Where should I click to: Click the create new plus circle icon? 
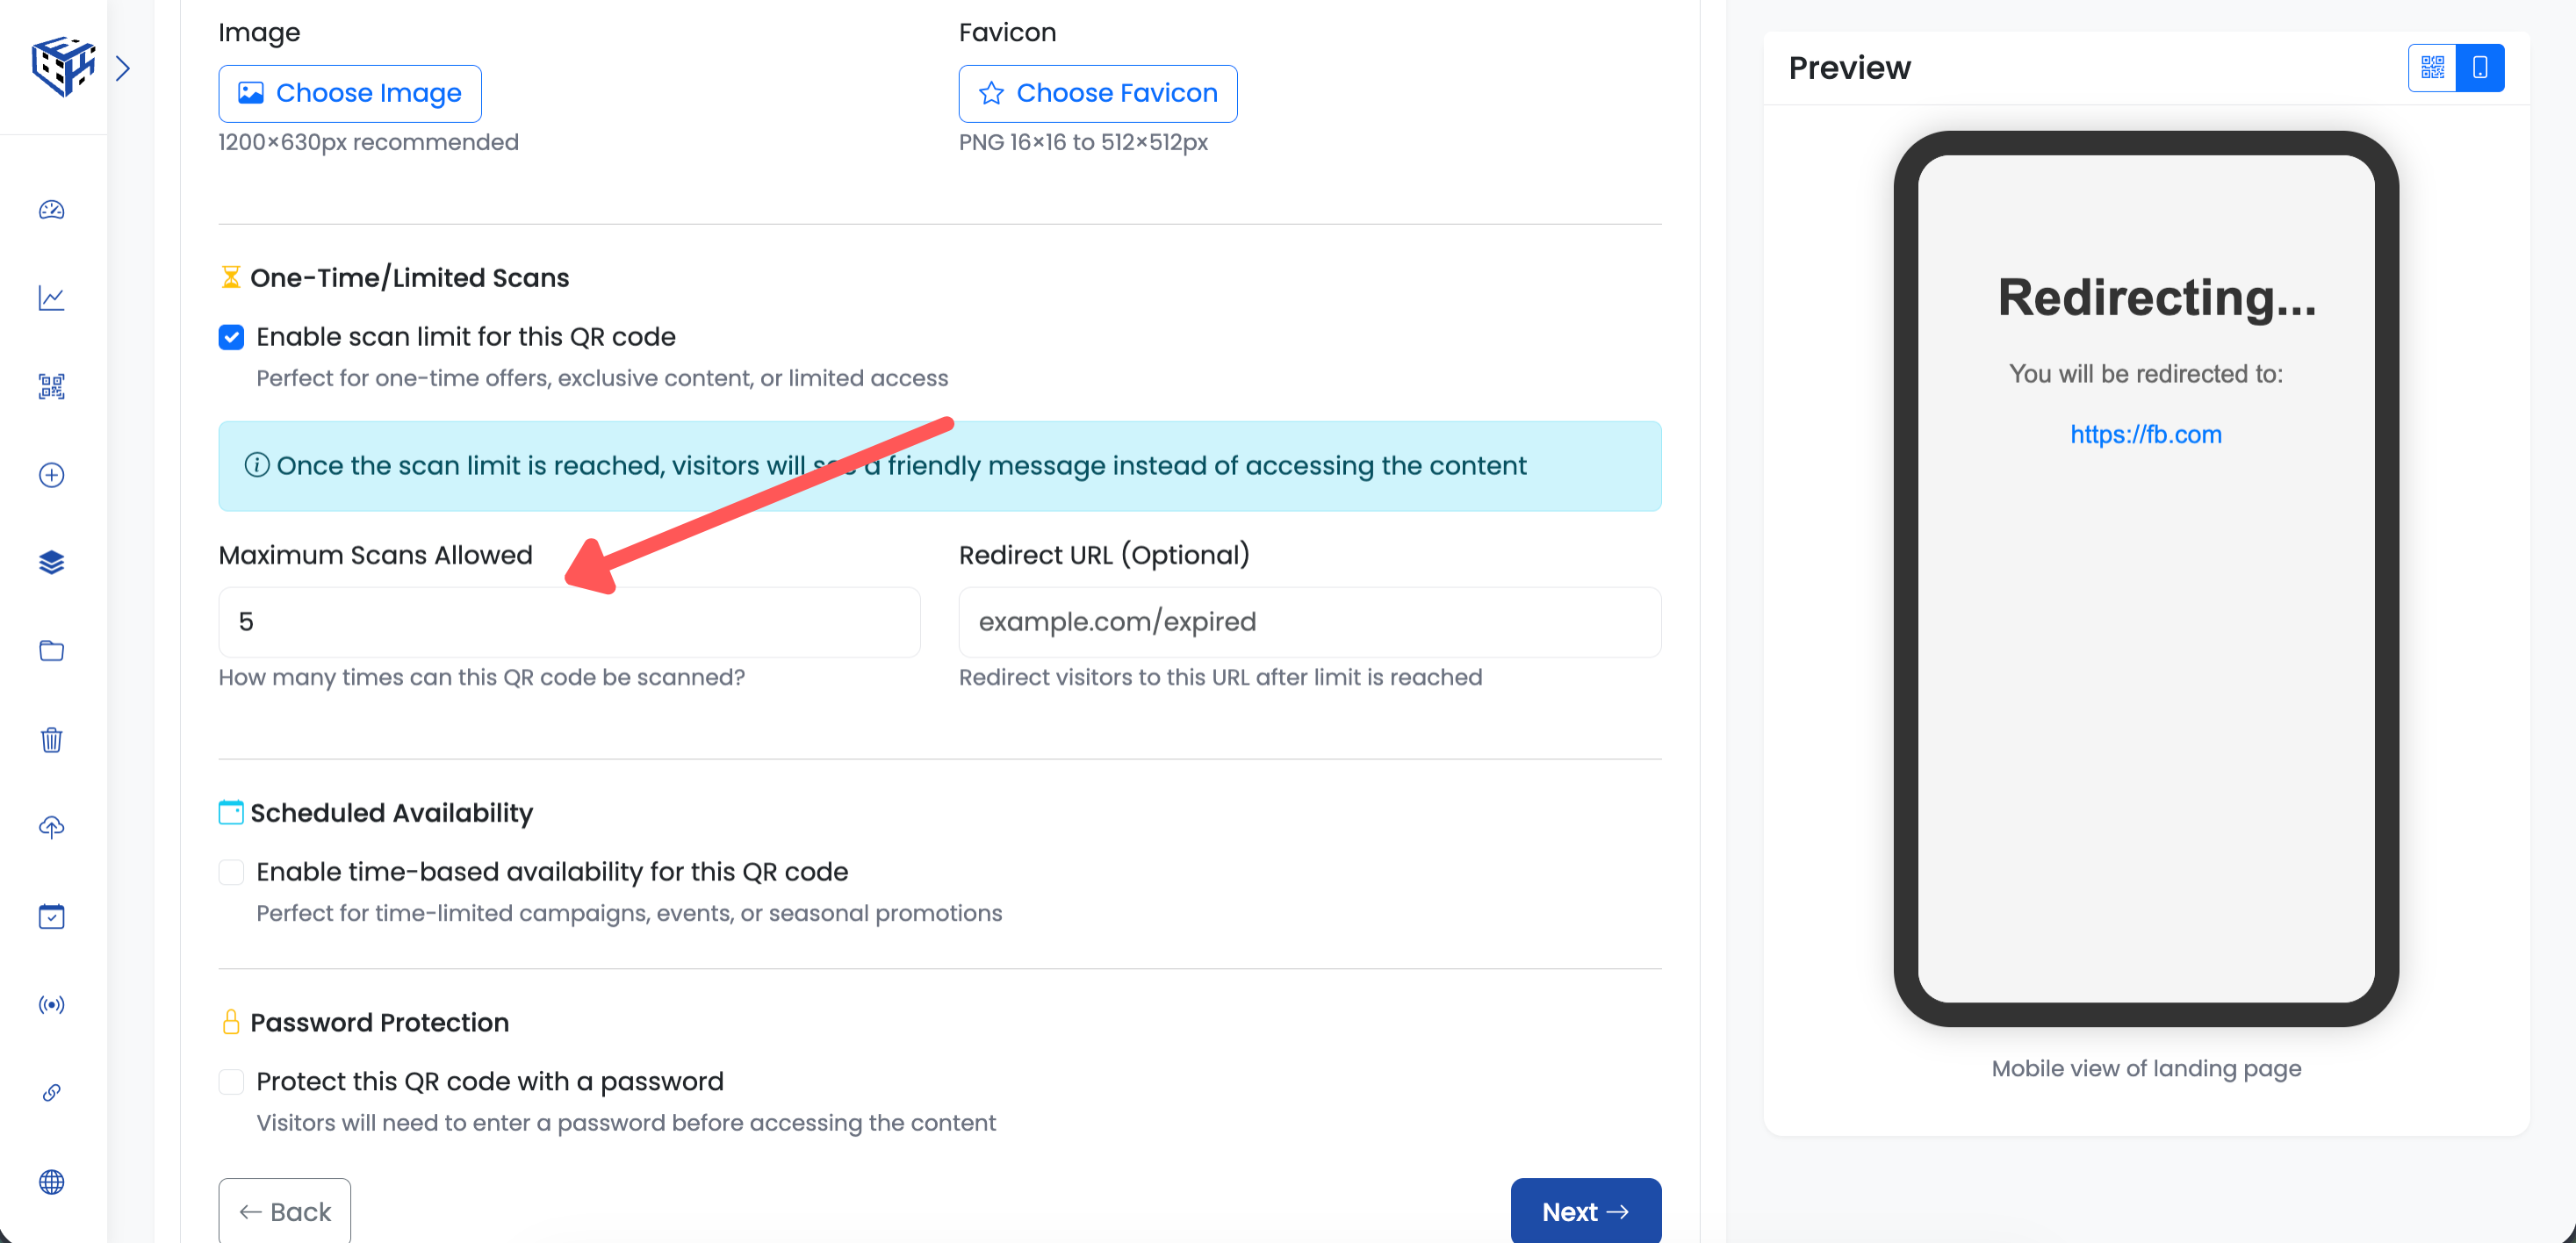point(52,475)
